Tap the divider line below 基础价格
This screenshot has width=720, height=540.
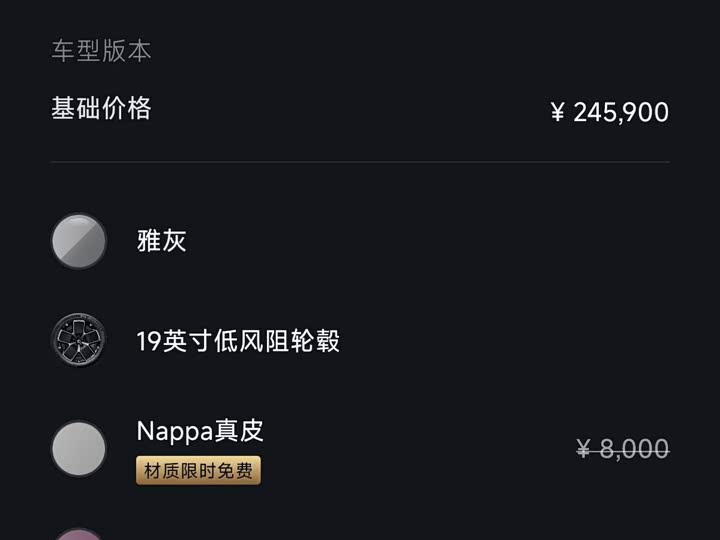[360, 162]
